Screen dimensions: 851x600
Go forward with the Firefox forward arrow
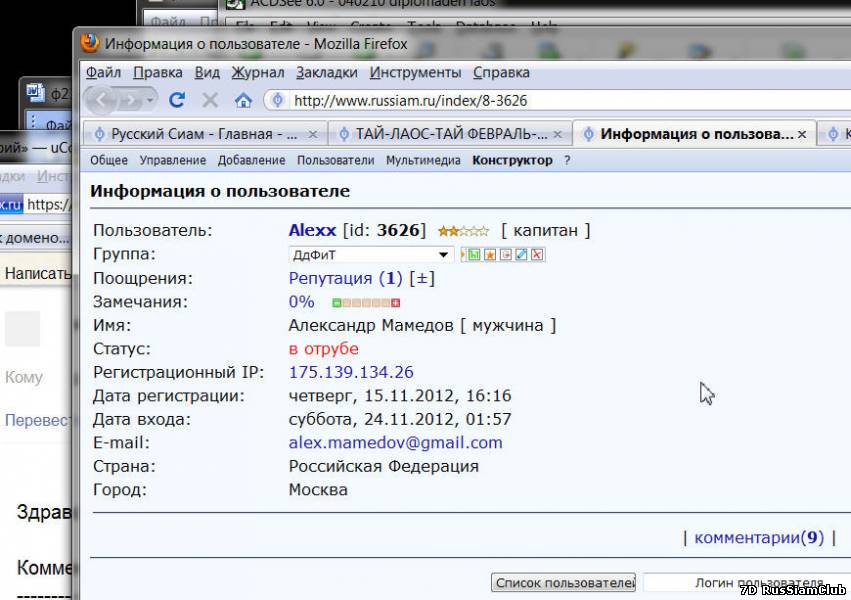click(x=130, y=100)
